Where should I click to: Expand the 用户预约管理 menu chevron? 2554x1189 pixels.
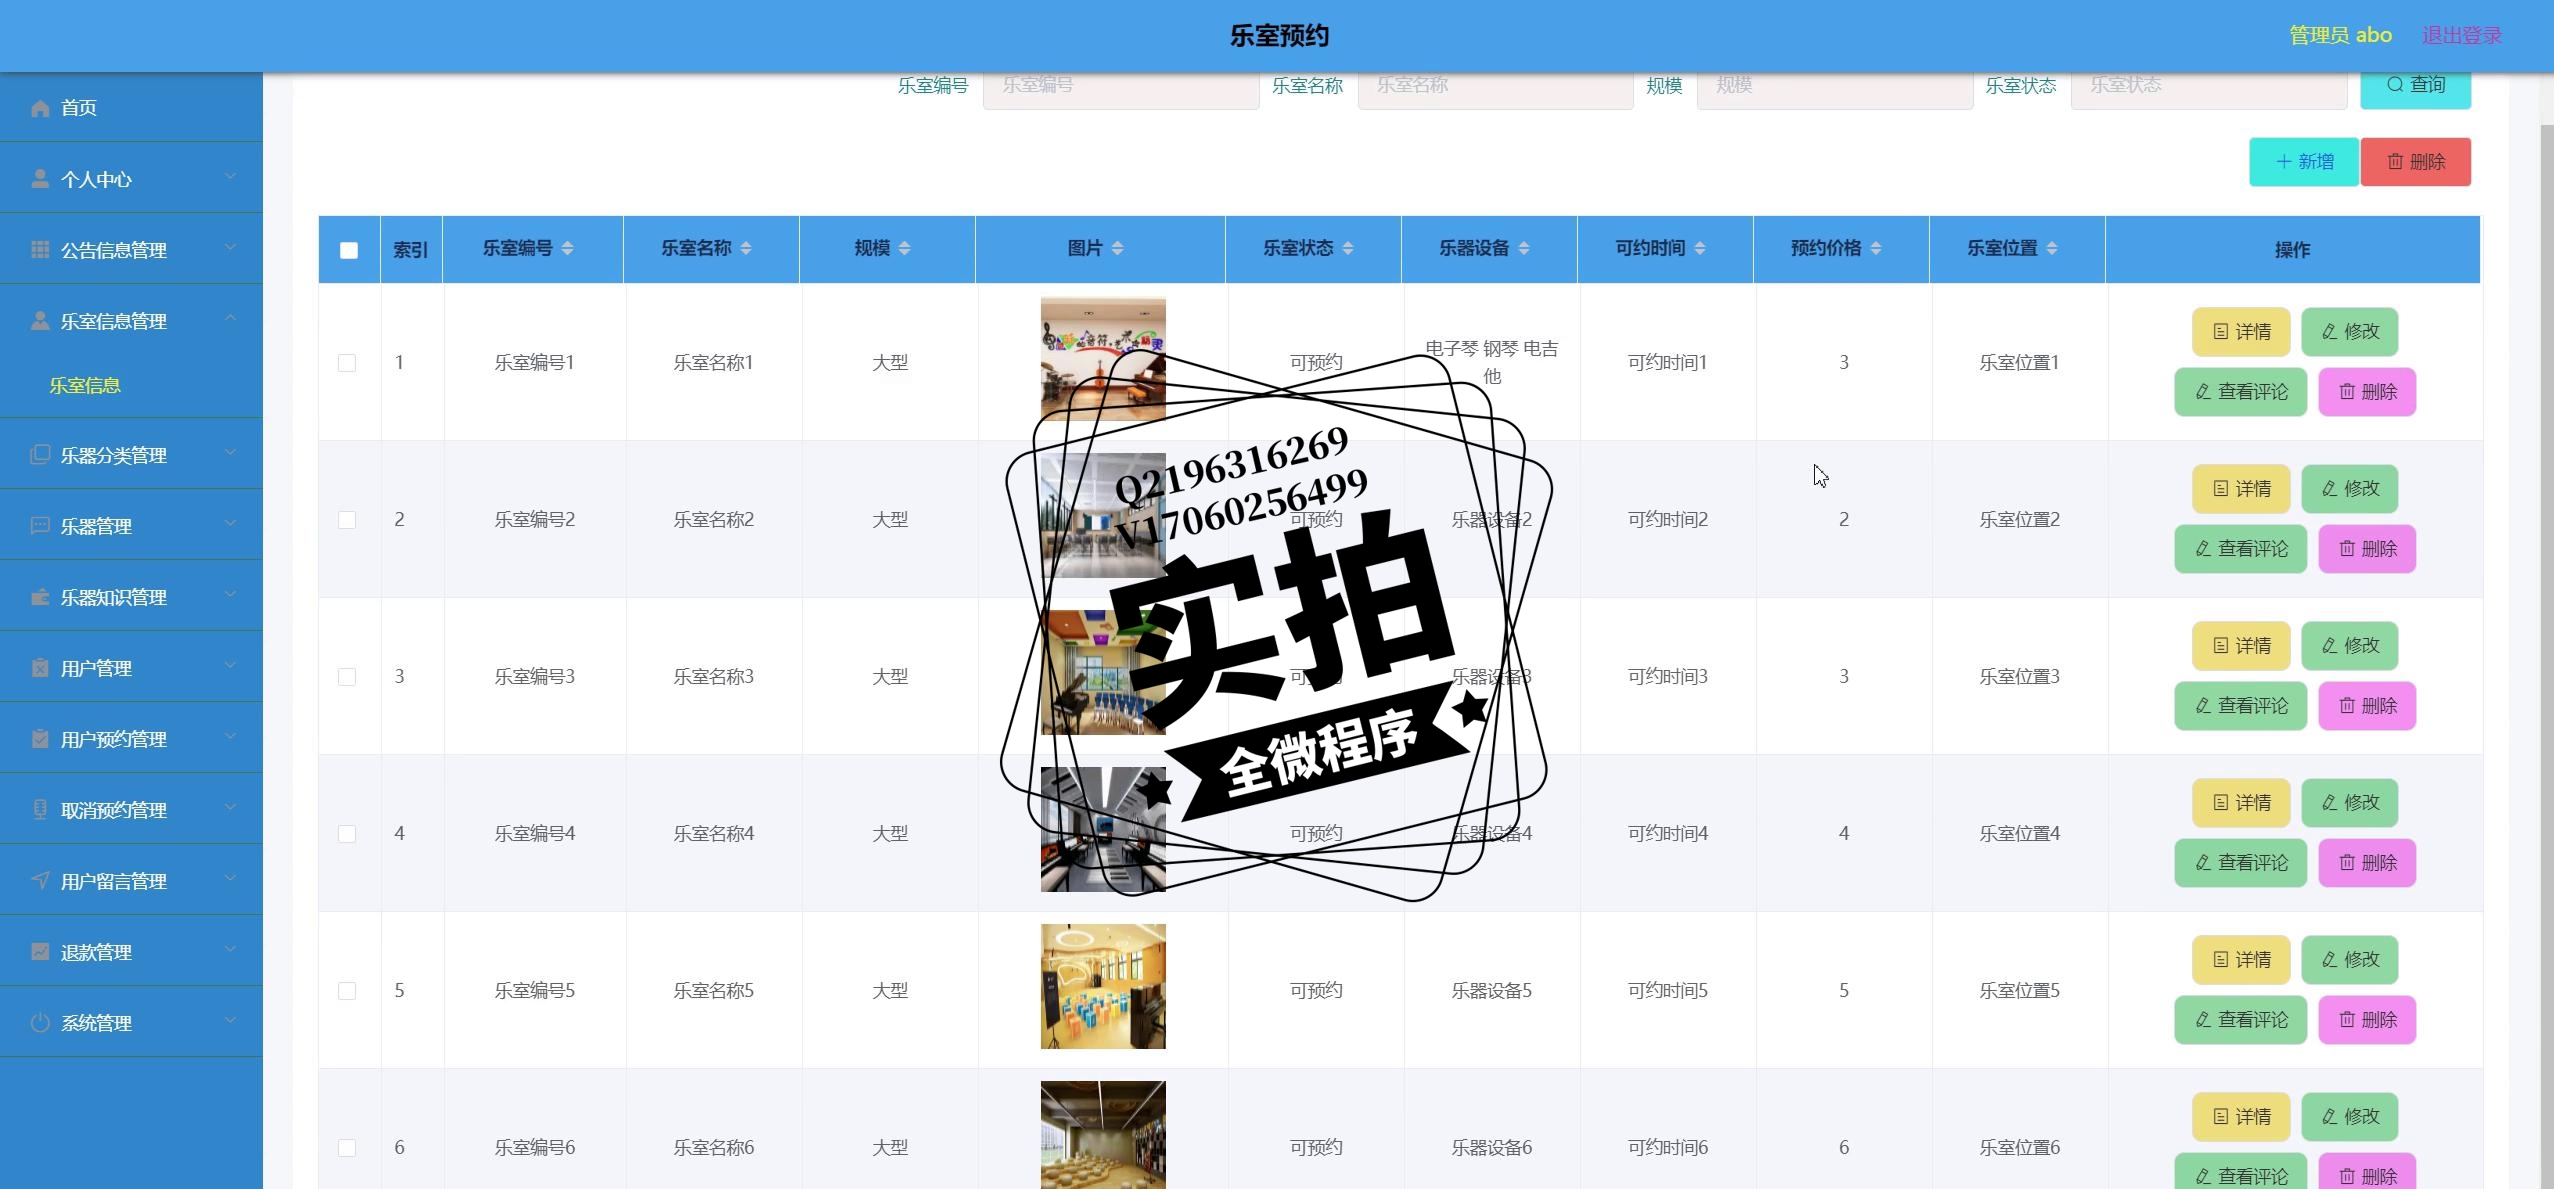[231, 736]
